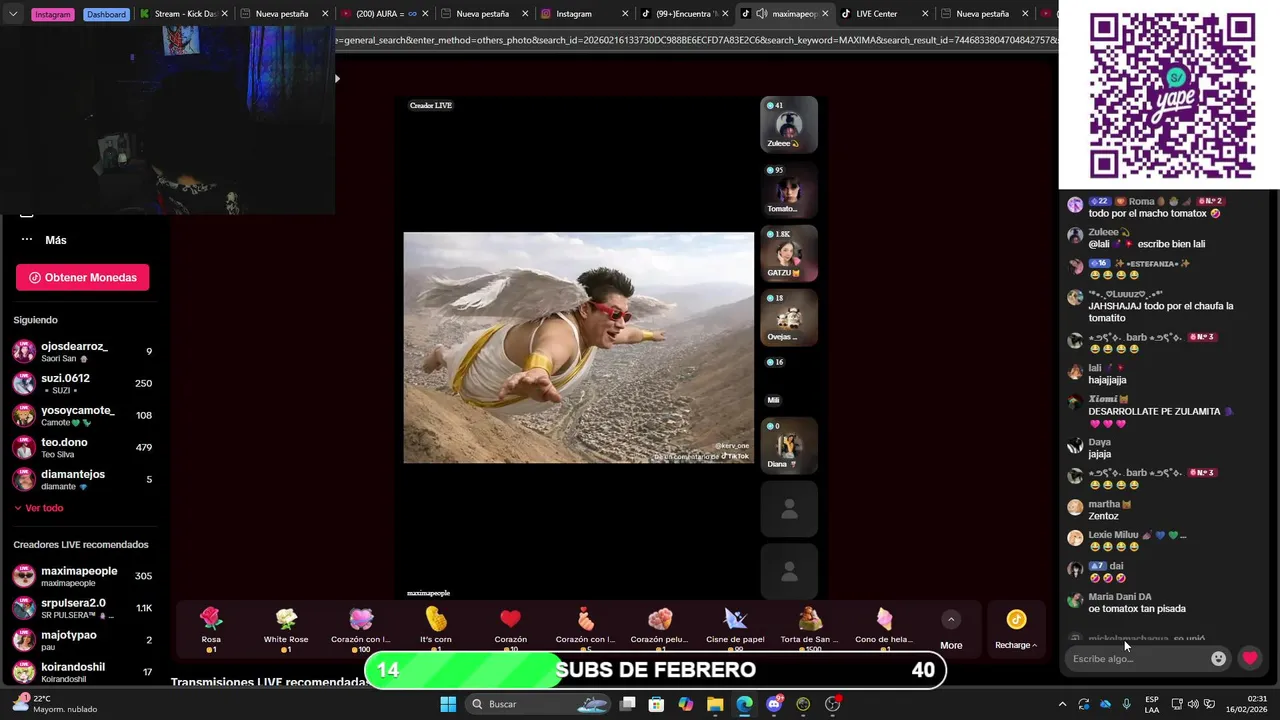
Task: Mute the maximapeople tab audio
Action: [762, 14]
